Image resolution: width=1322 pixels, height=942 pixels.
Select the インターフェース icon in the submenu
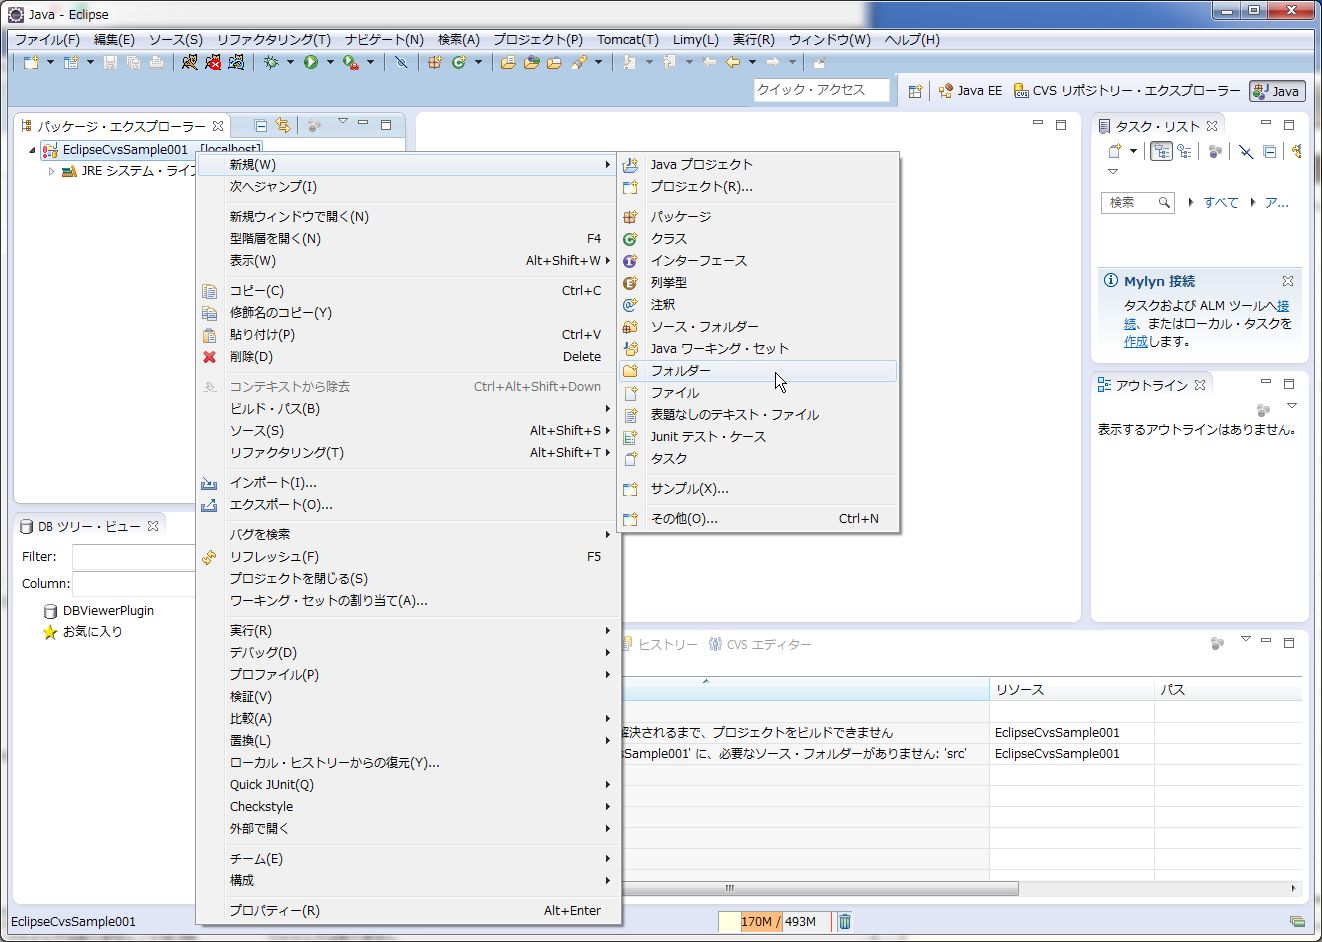click(x=630, y=260)
